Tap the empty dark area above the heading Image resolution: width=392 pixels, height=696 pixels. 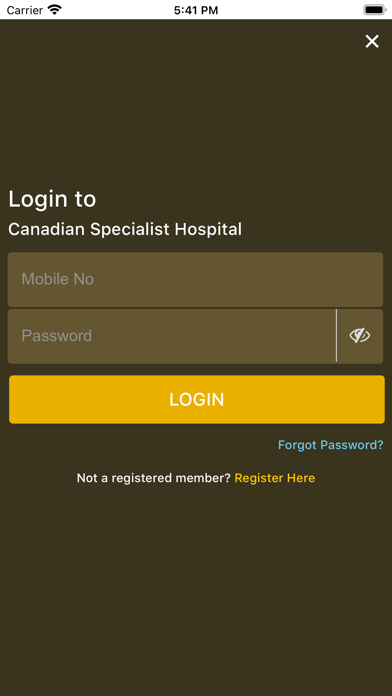(196, 111)
